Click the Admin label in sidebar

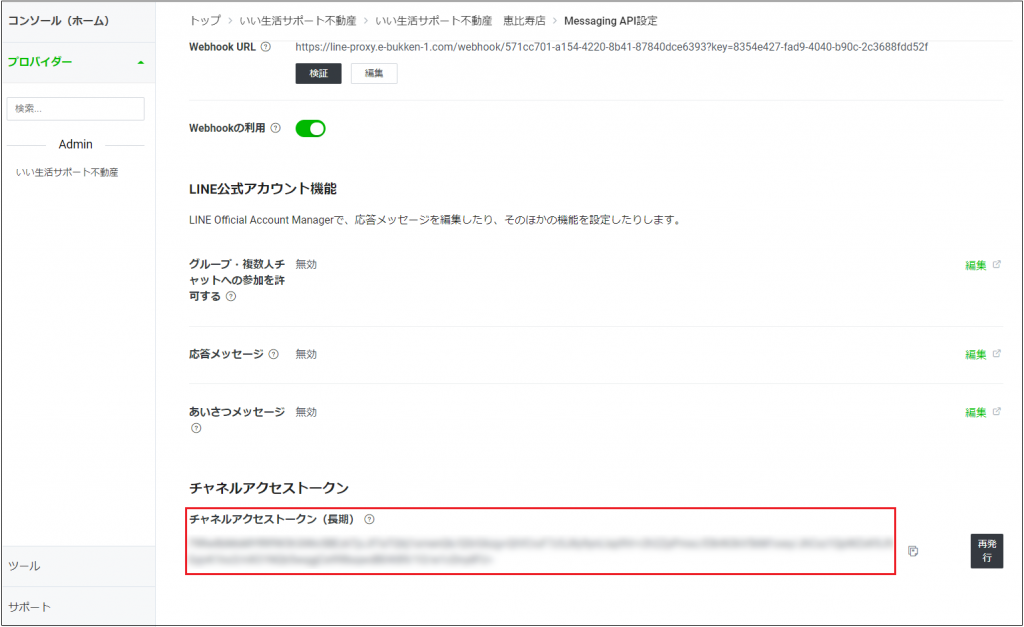pos(76,144)
